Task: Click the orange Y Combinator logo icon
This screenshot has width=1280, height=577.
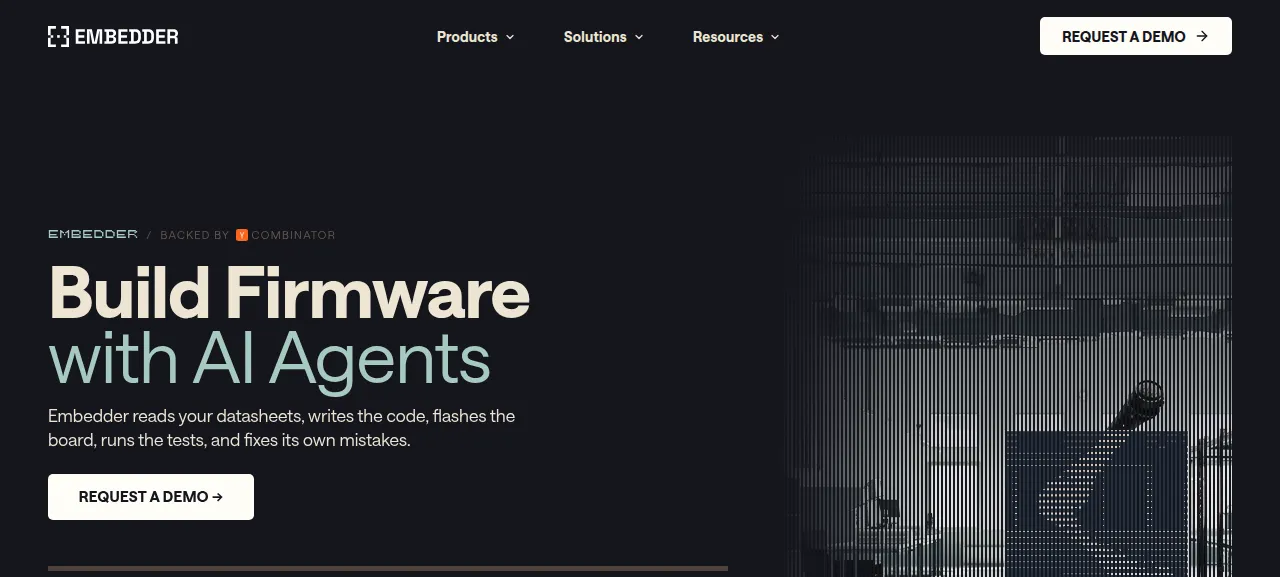Action: [x=242, y=235]
